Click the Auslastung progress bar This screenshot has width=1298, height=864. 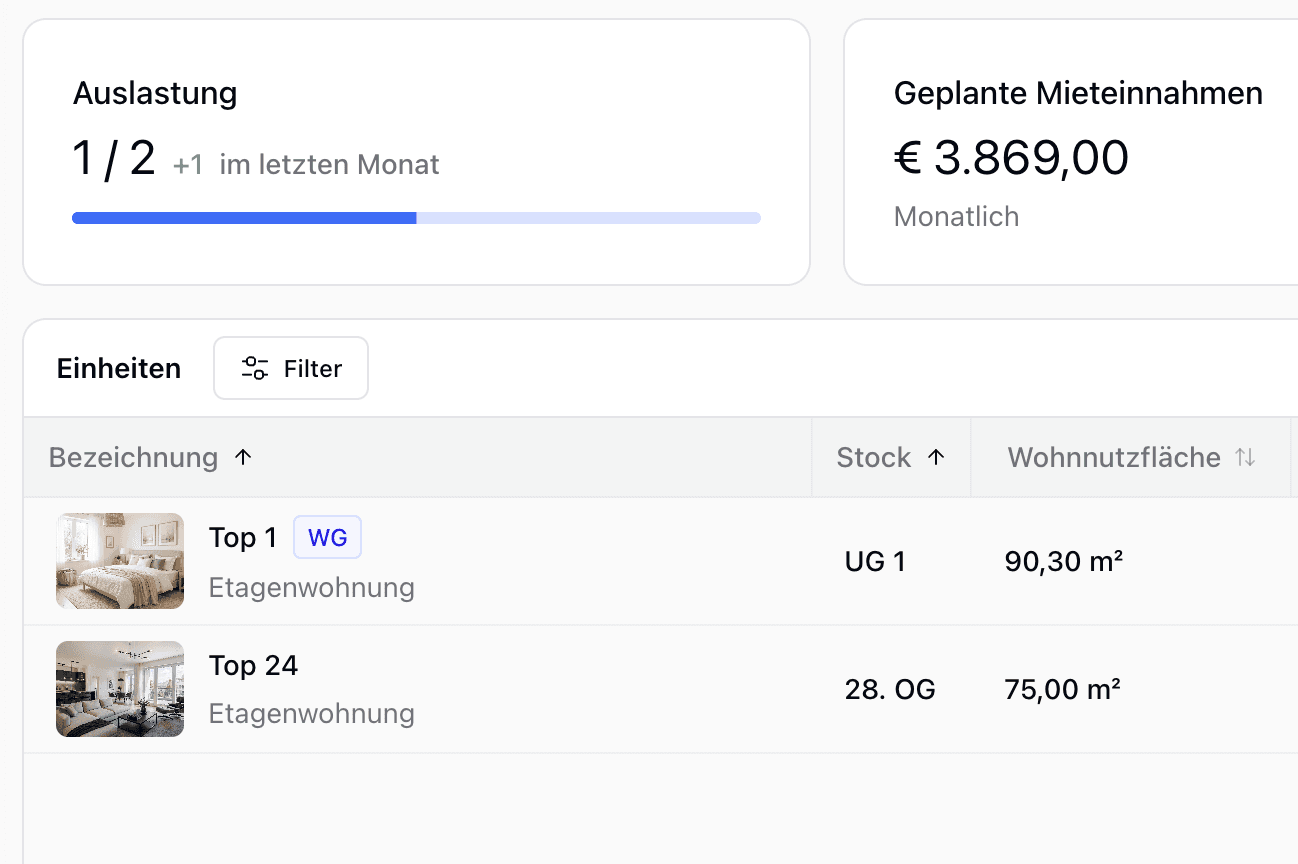click(x=416, y=218)
